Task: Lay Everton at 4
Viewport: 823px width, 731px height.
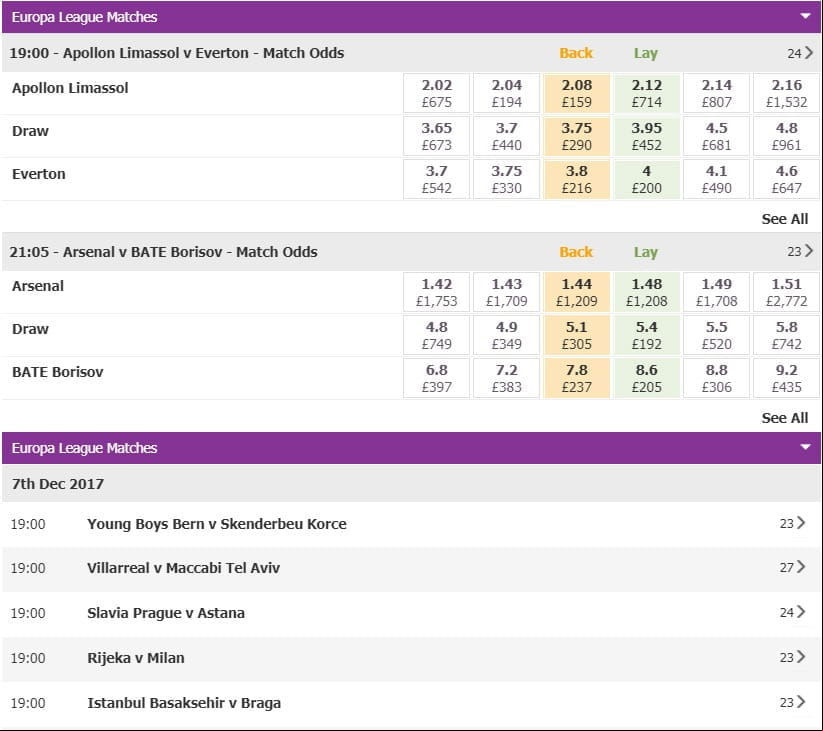Action: tap(647, 179)
